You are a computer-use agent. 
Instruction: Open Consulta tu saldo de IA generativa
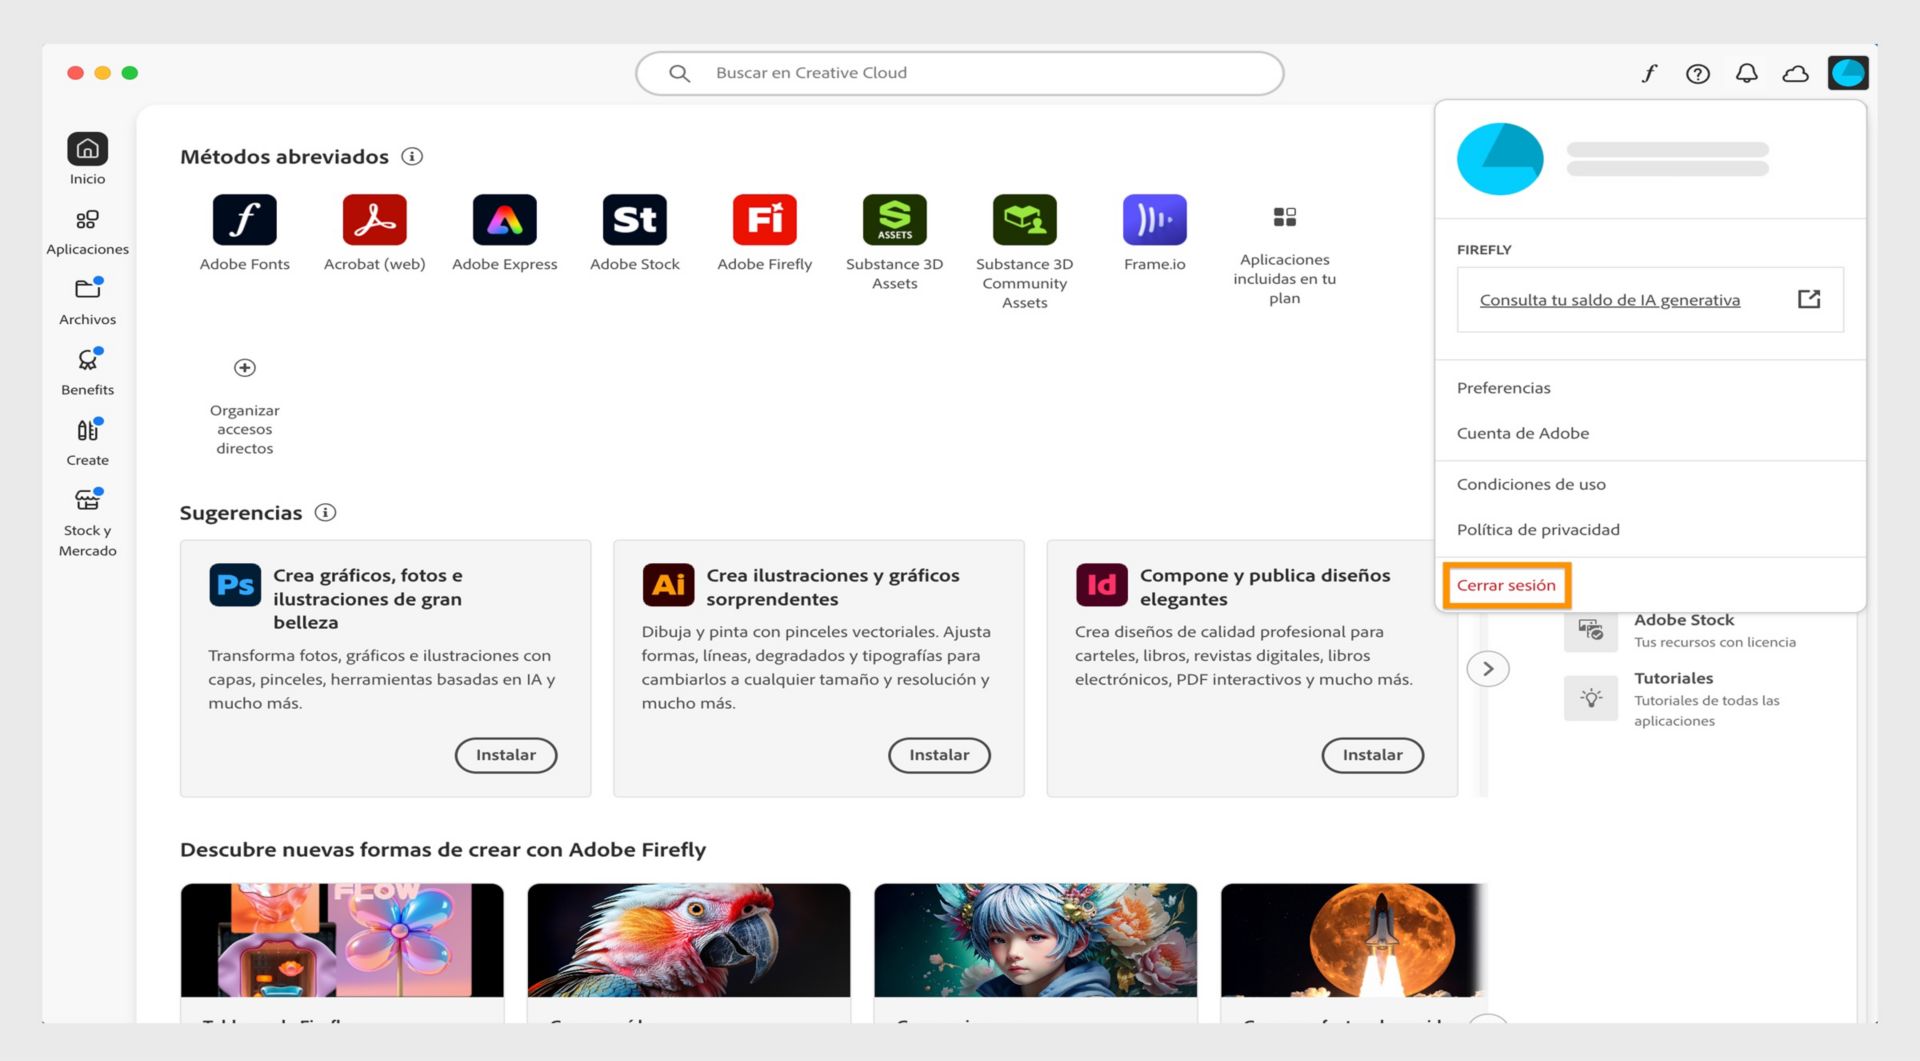1610,299
